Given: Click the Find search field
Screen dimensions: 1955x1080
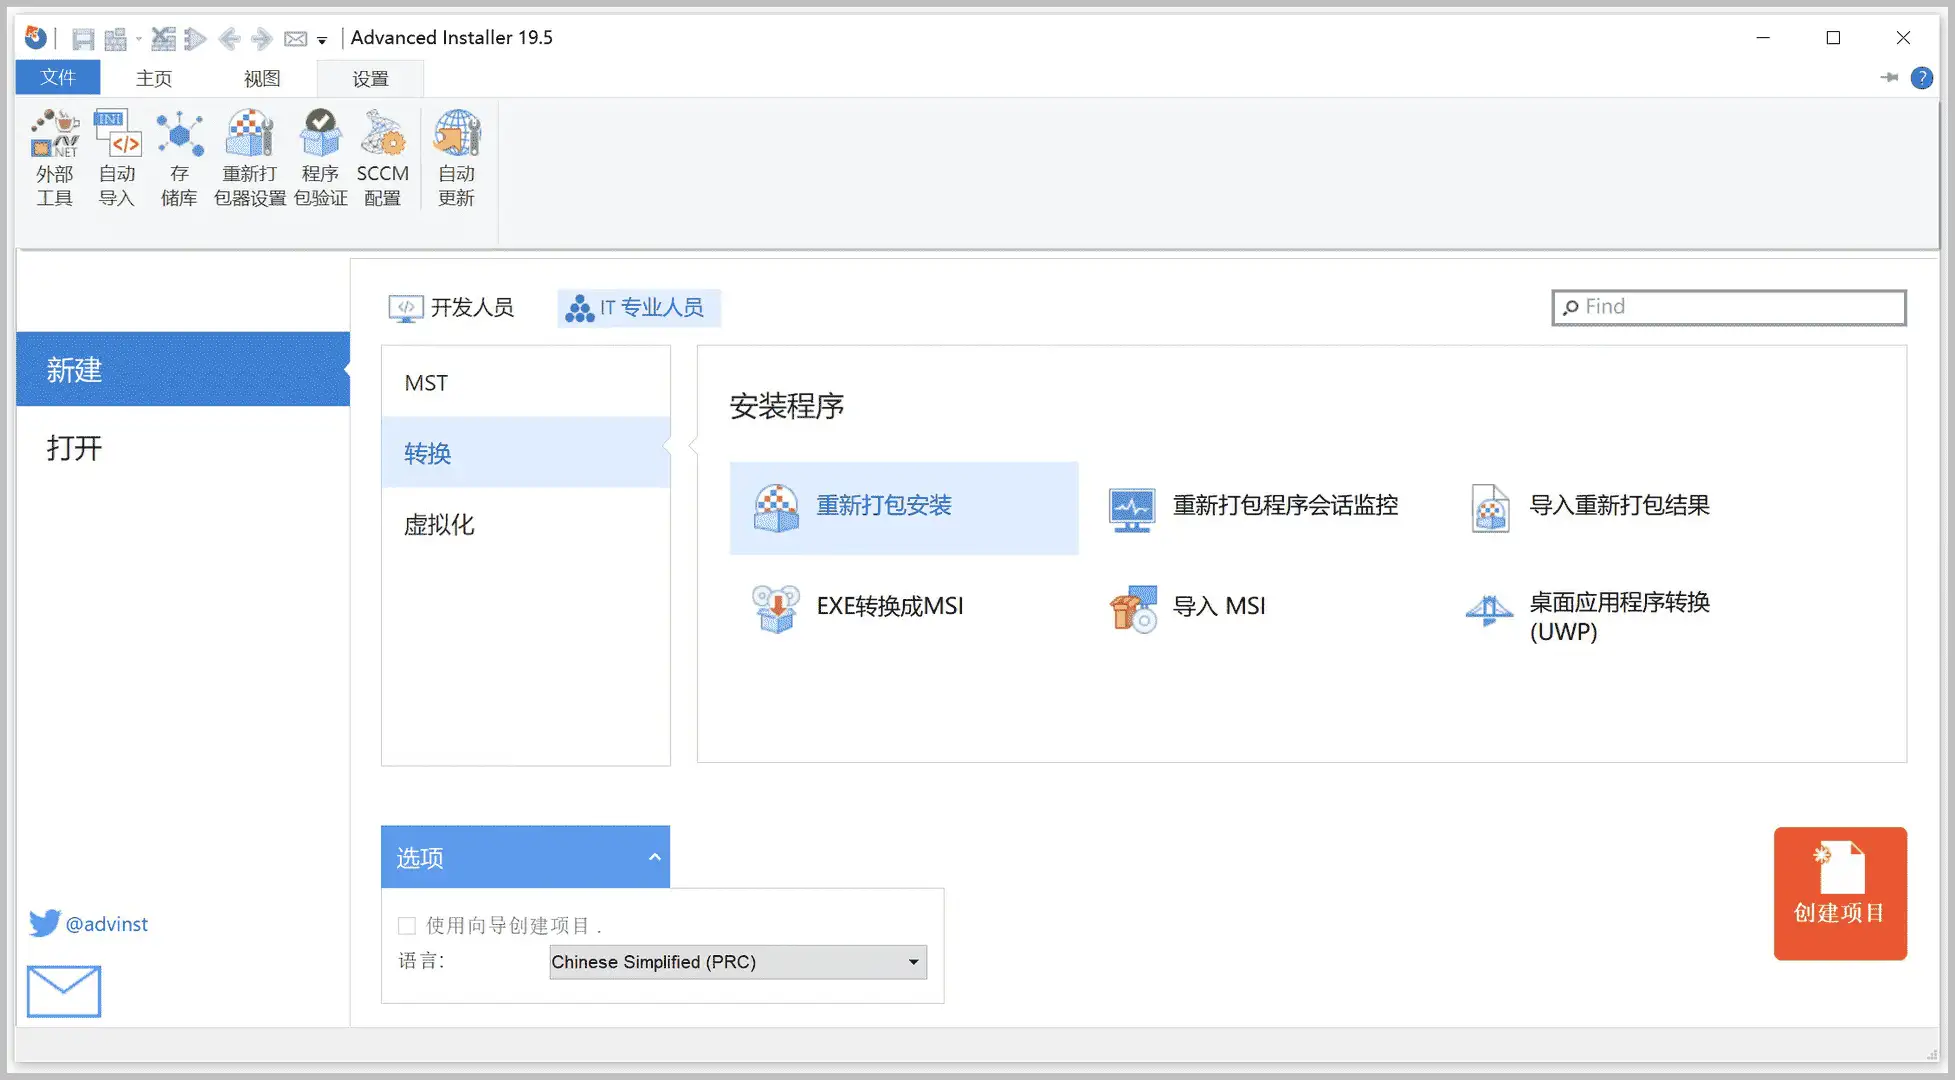Looking at the screenshot, I should pyautogui.click(x=1729, y=307).
